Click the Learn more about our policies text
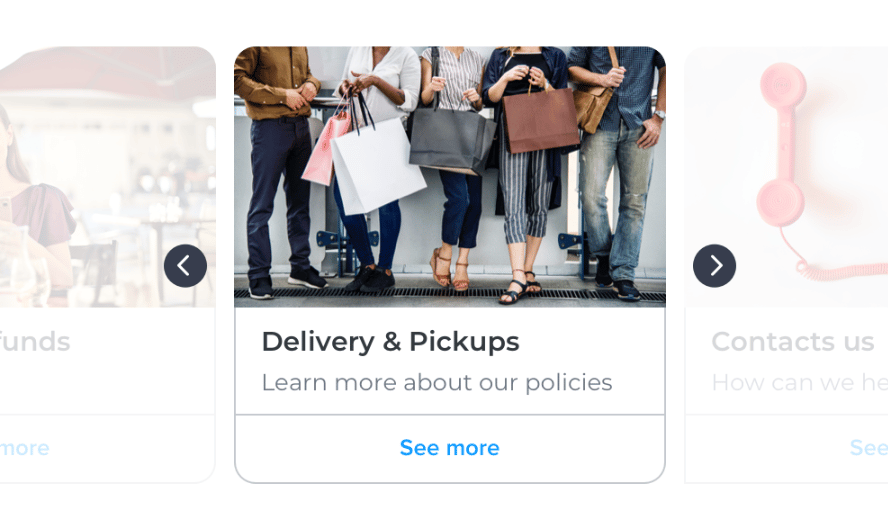 (437, 383)
